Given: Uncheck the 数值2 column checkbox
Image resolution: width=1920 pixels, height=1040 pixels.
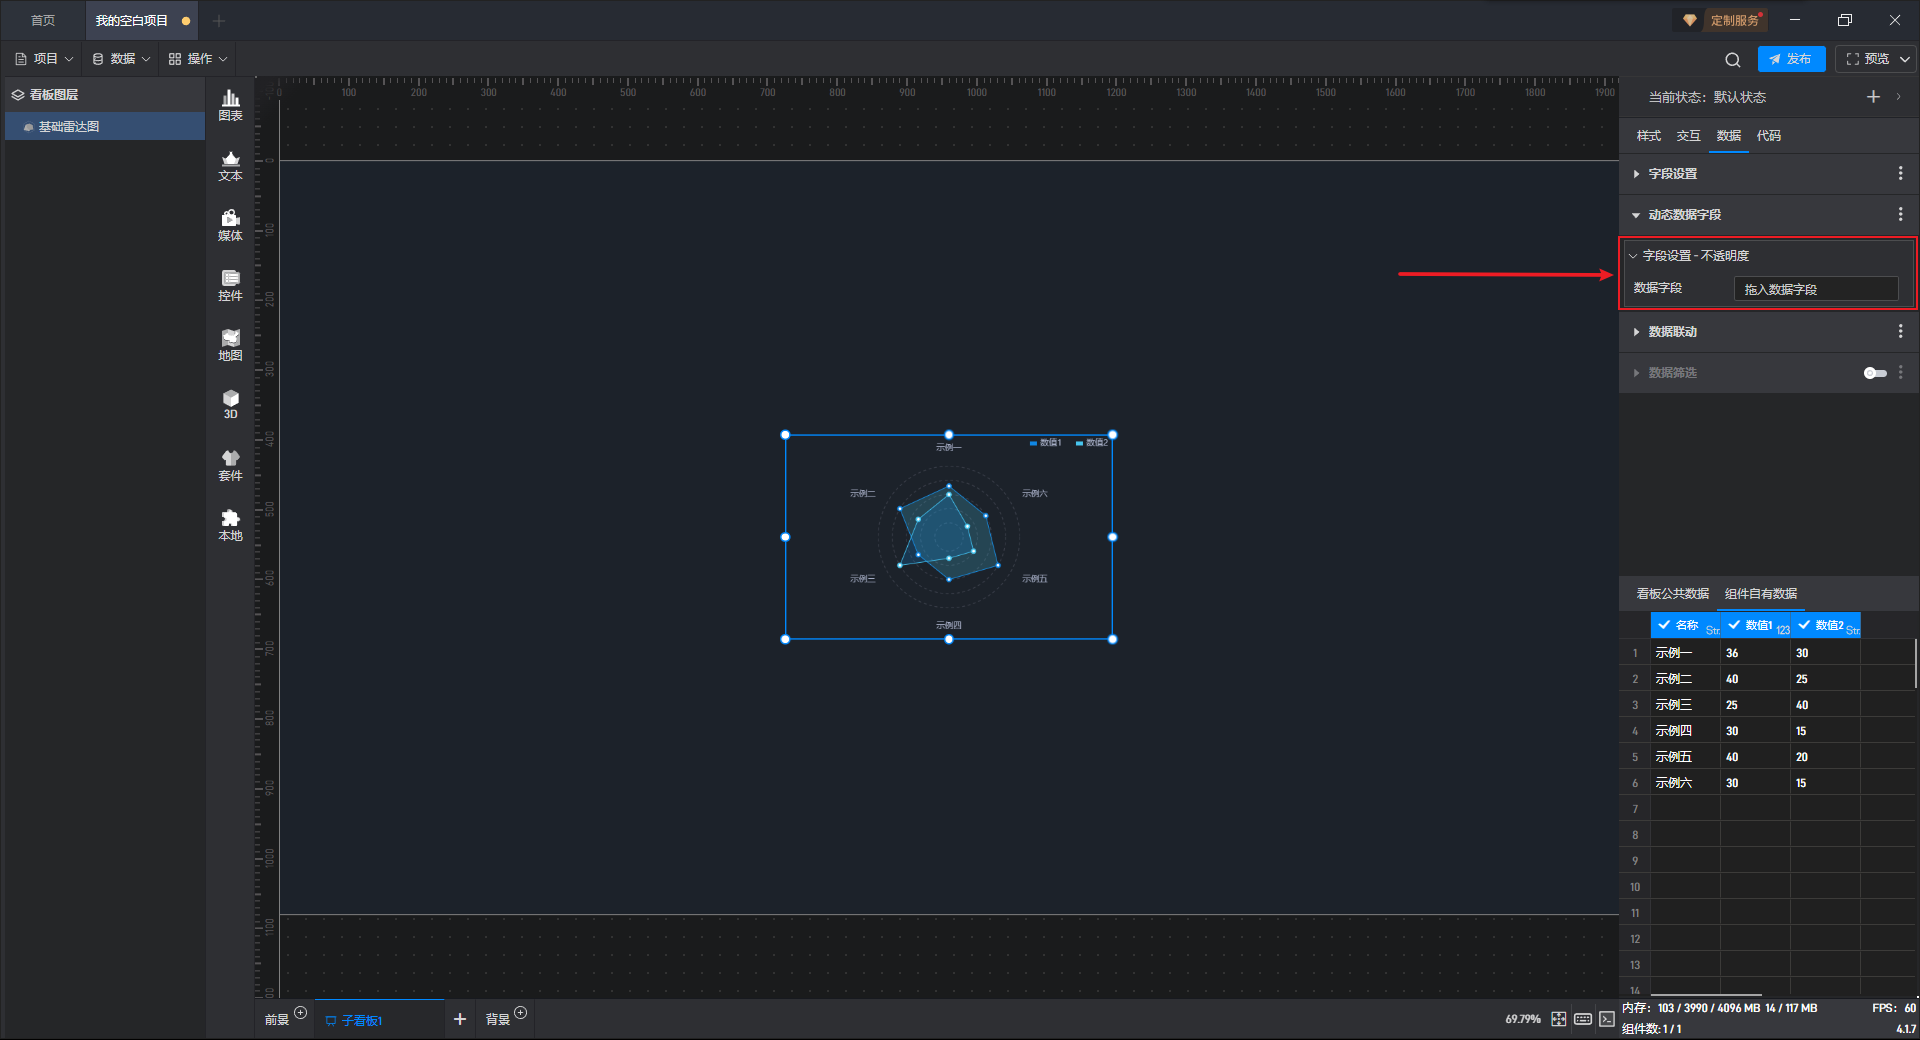Looking at the screenshot, I should (1804, 625).
